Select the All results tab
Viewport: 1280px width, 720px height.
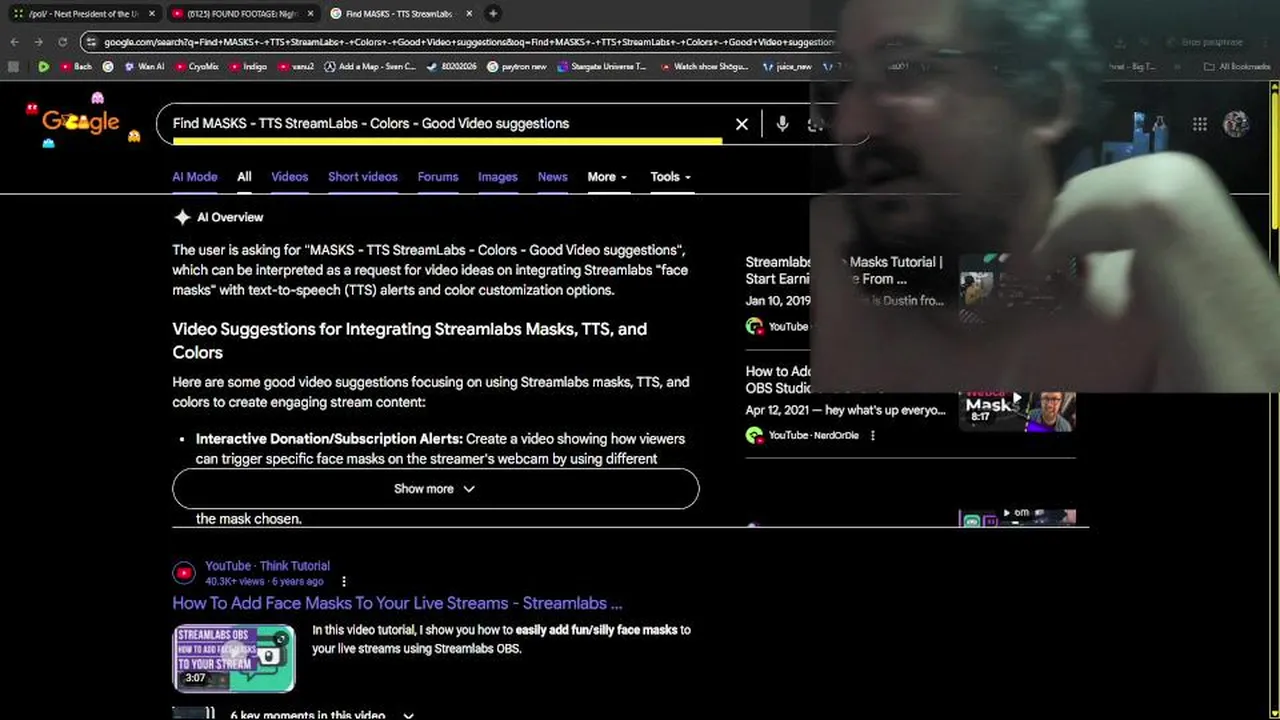(244, 177)
